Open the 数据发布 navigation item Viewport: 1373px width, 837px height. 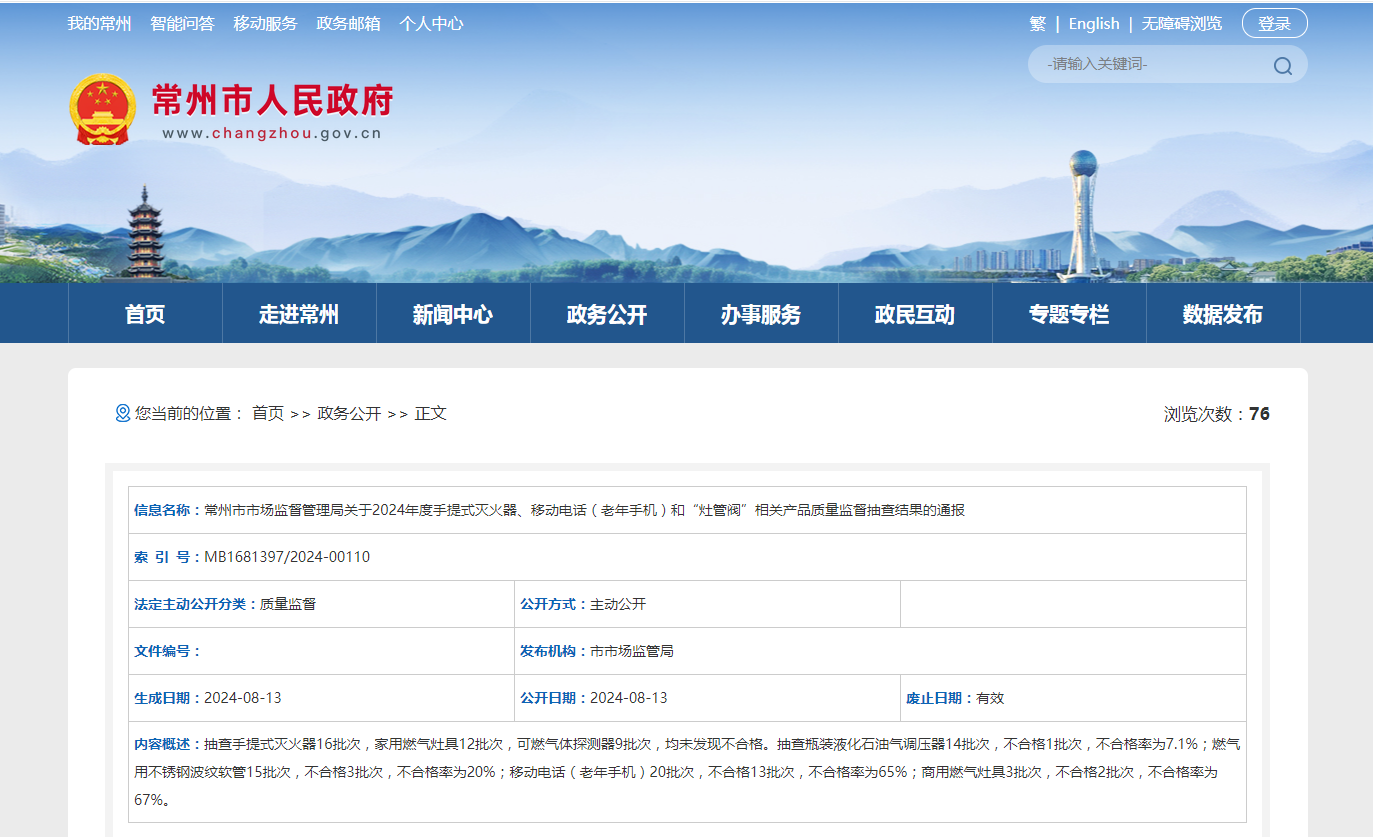(x=1223, y=314)
